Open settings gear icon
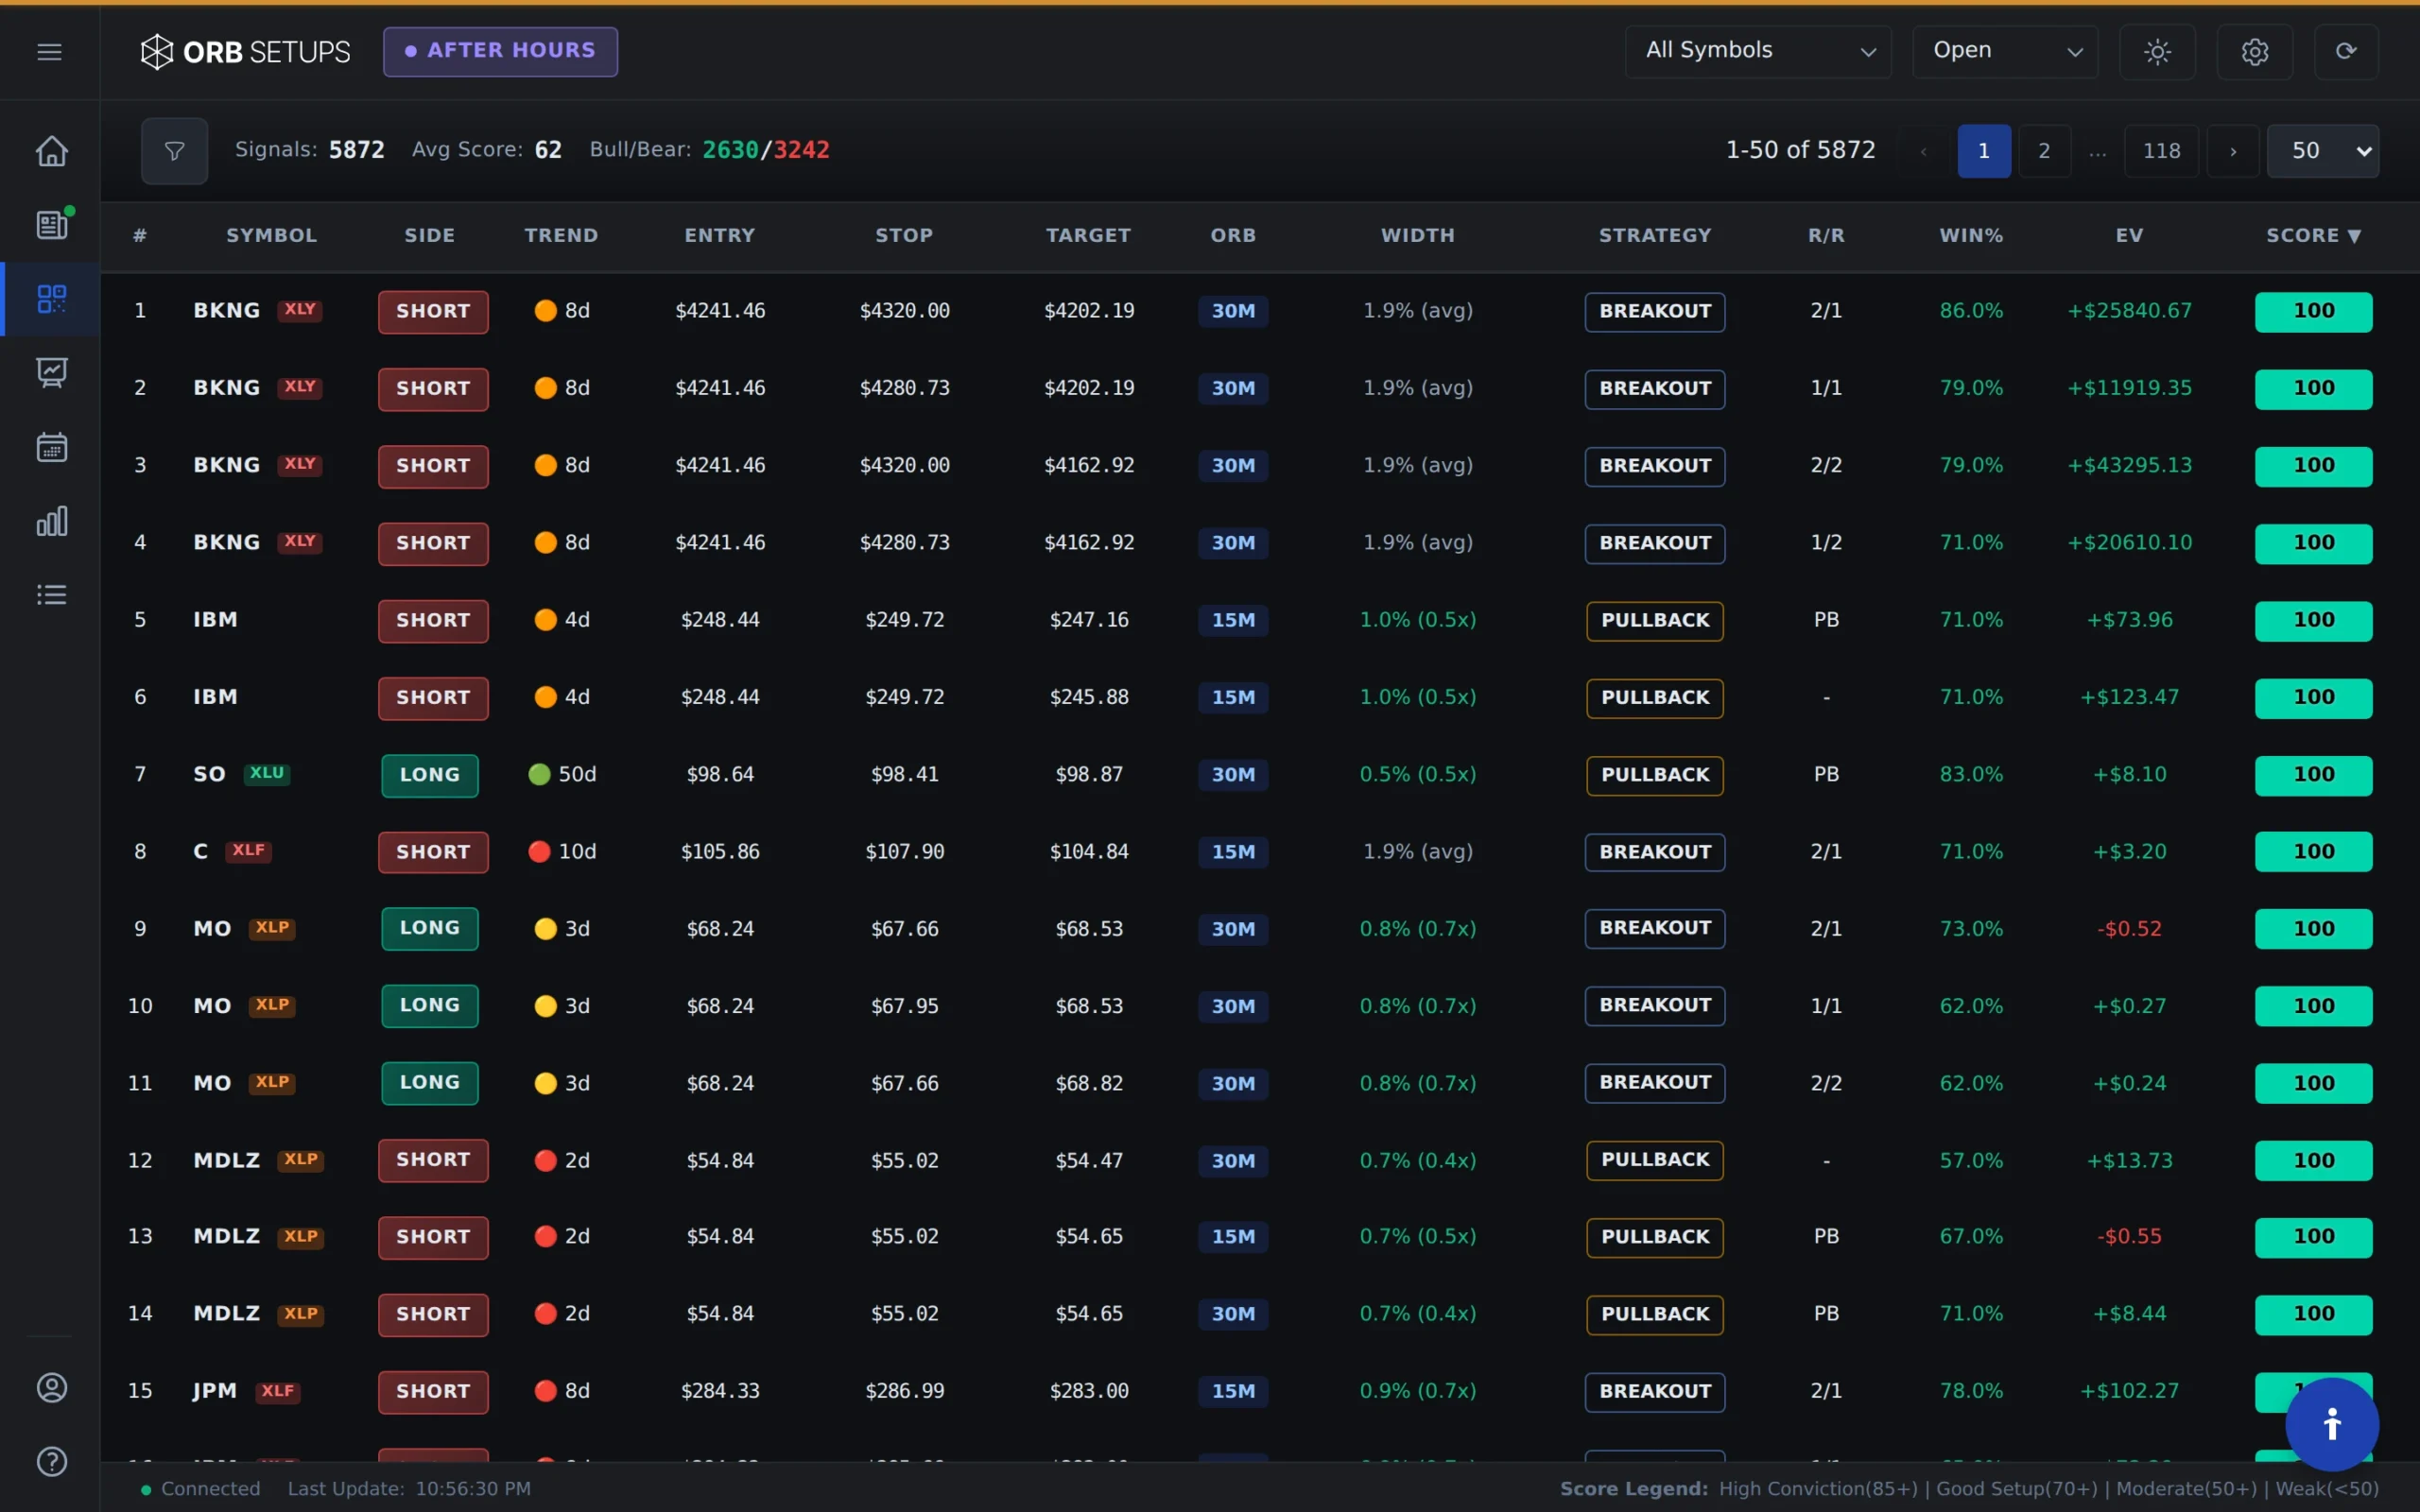The width and height of the screenshot is (2420, 1512). pos(2254,52)
